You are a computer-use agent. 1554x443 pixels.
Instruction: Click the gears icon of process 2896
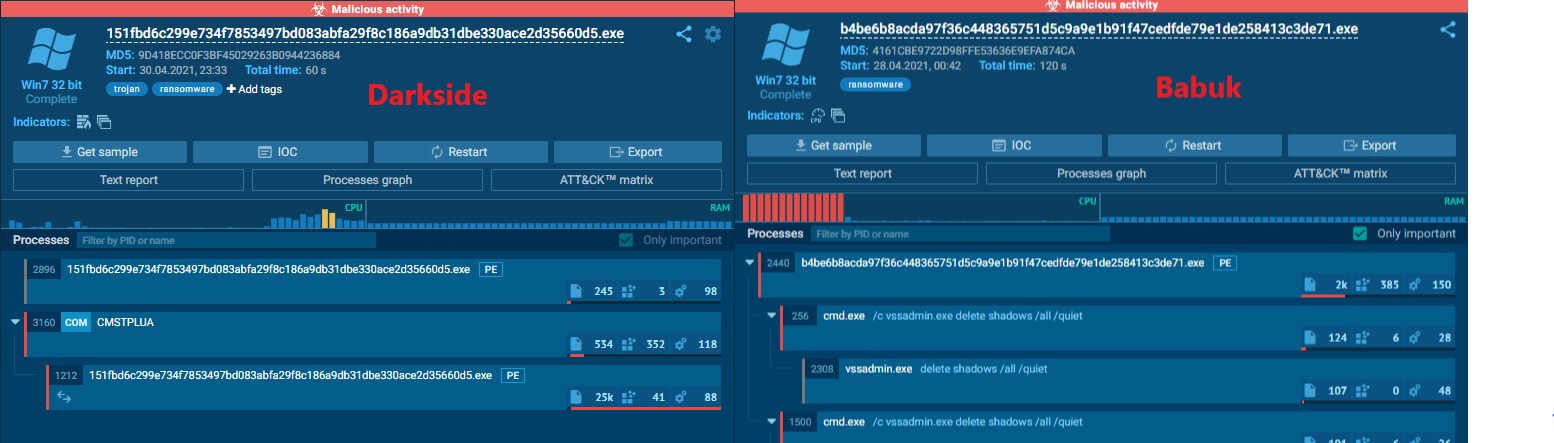click(x=681, y=291)
